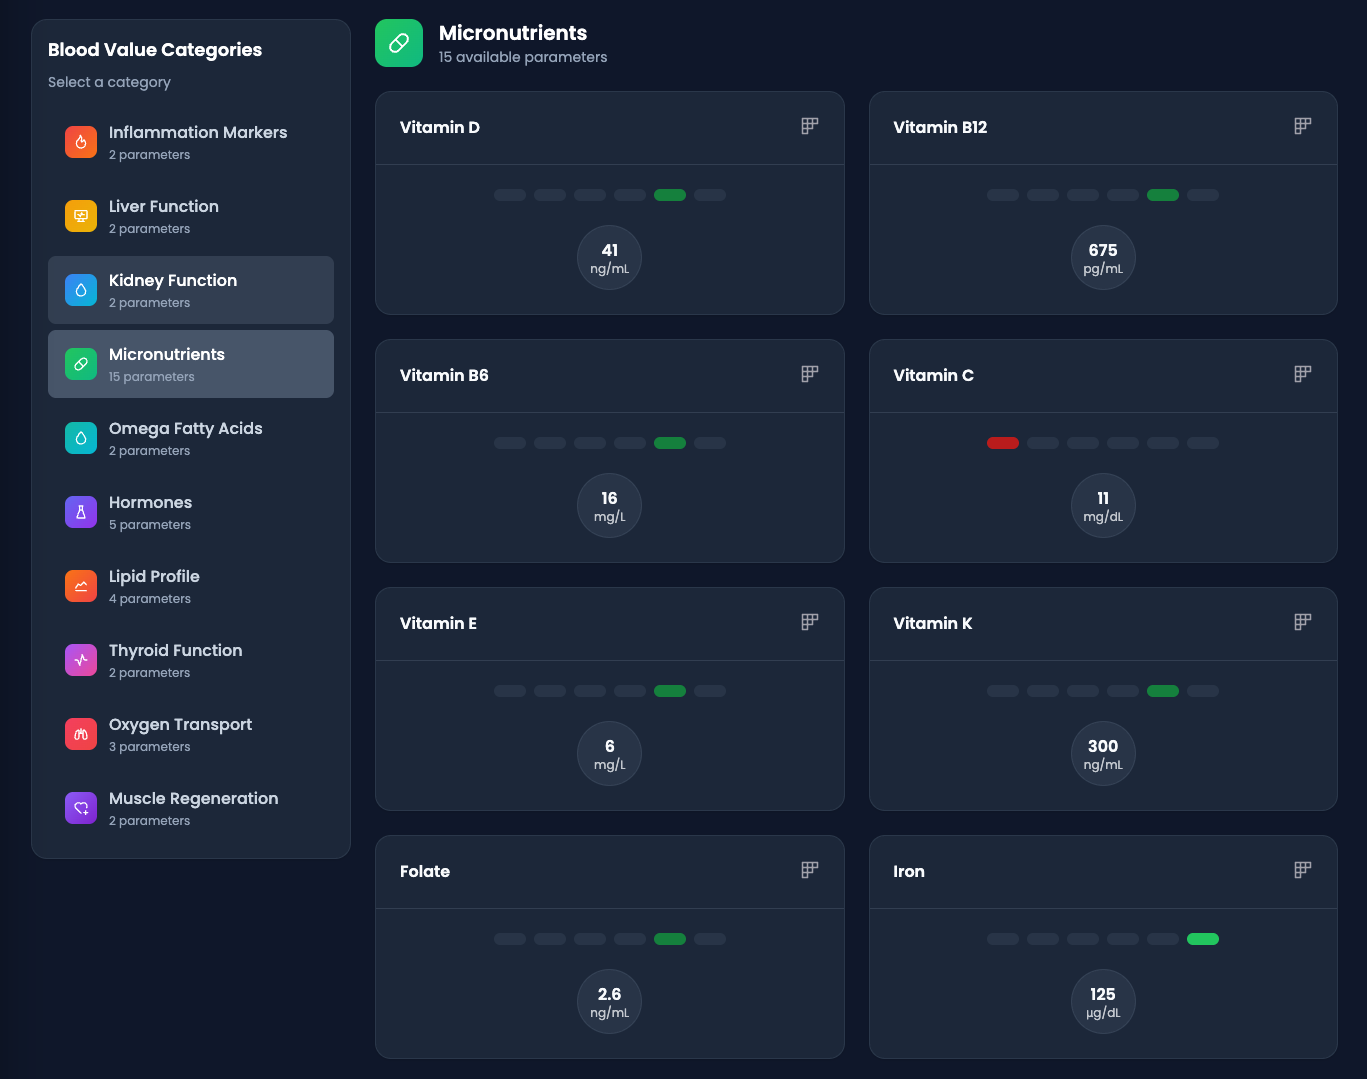
Task: Click the red range segment on Vitamin C
Action: [1003, 443]
